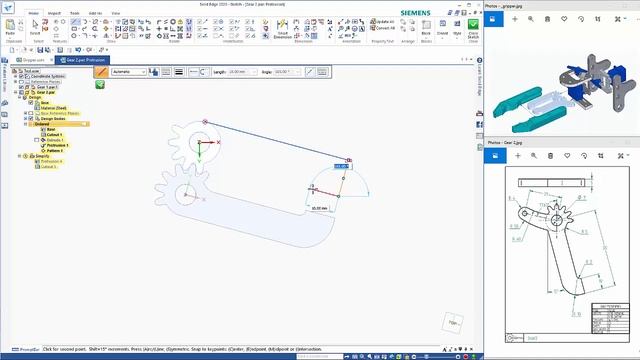Favorite the gripper.jpg photo with the heart icon
The image size is (640, 360).
[x=564, y=19]
